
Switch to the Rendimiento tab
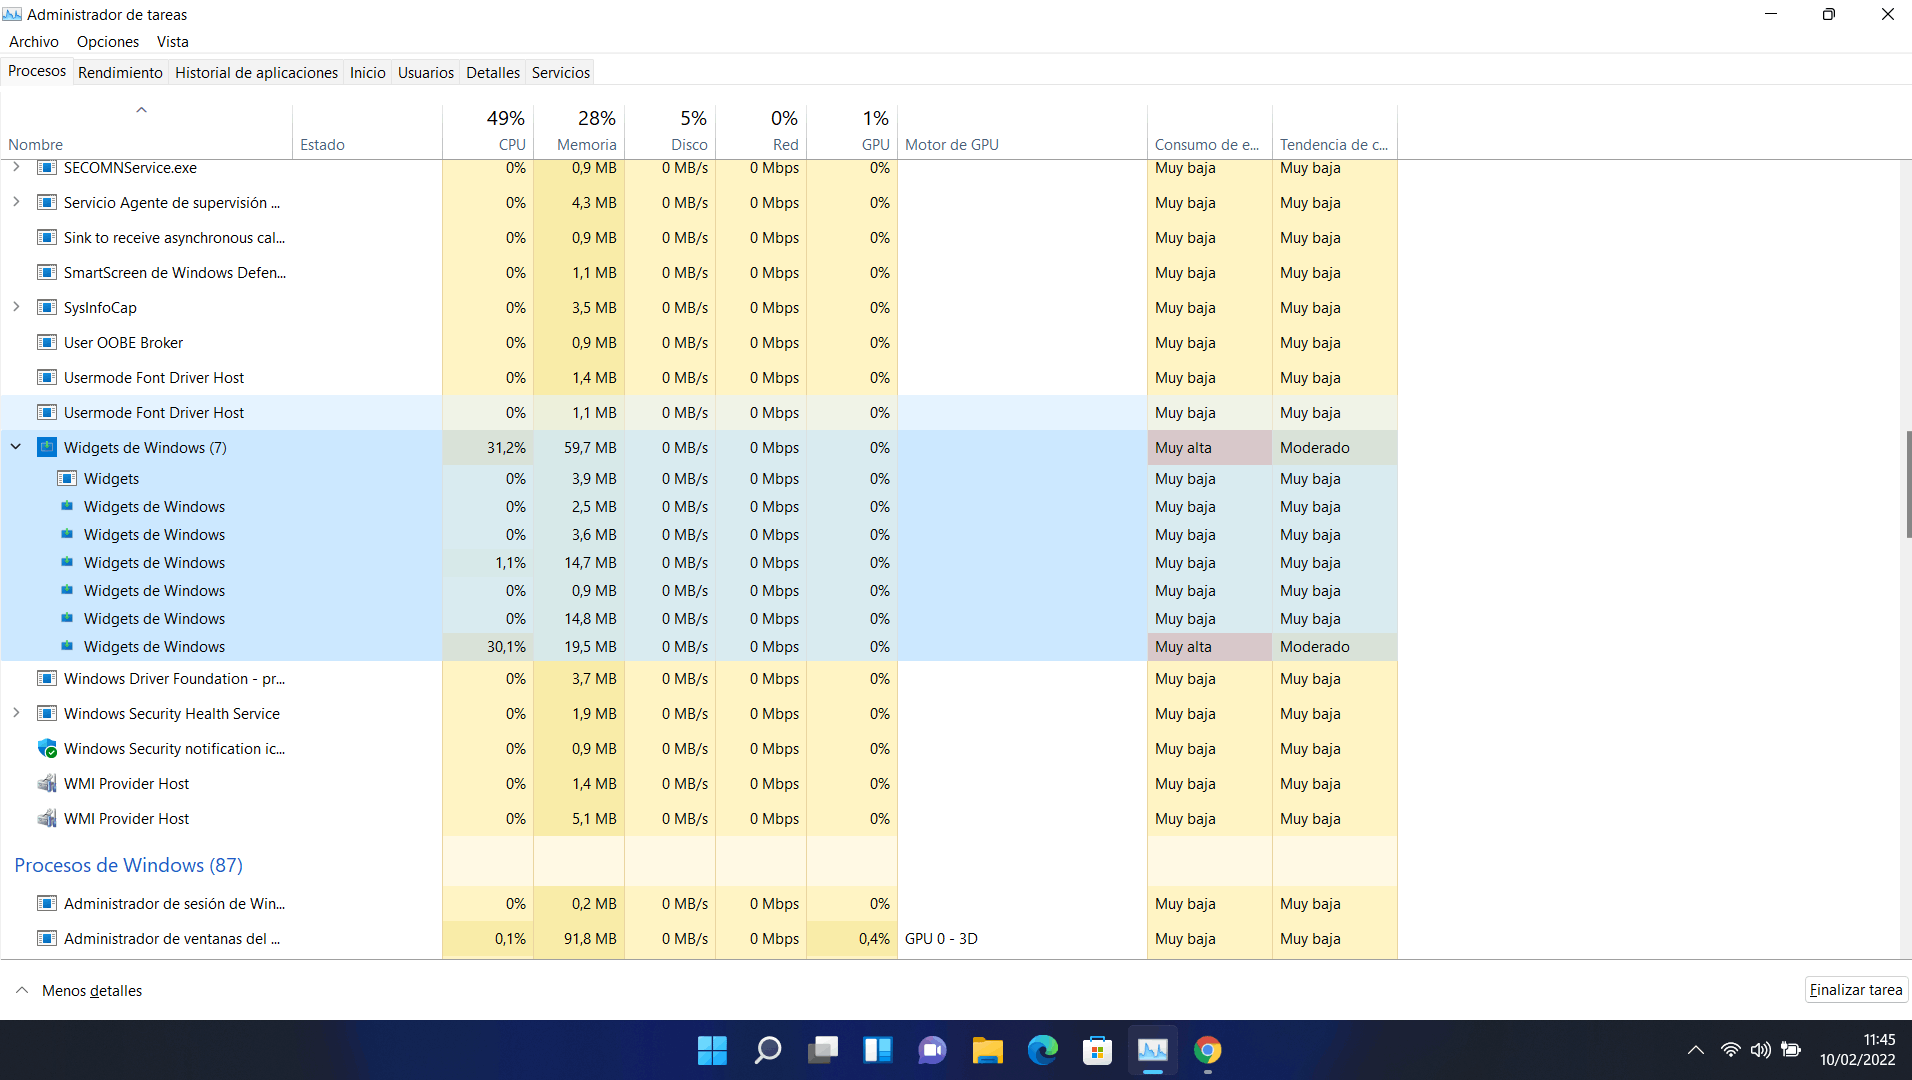point(119,72)
